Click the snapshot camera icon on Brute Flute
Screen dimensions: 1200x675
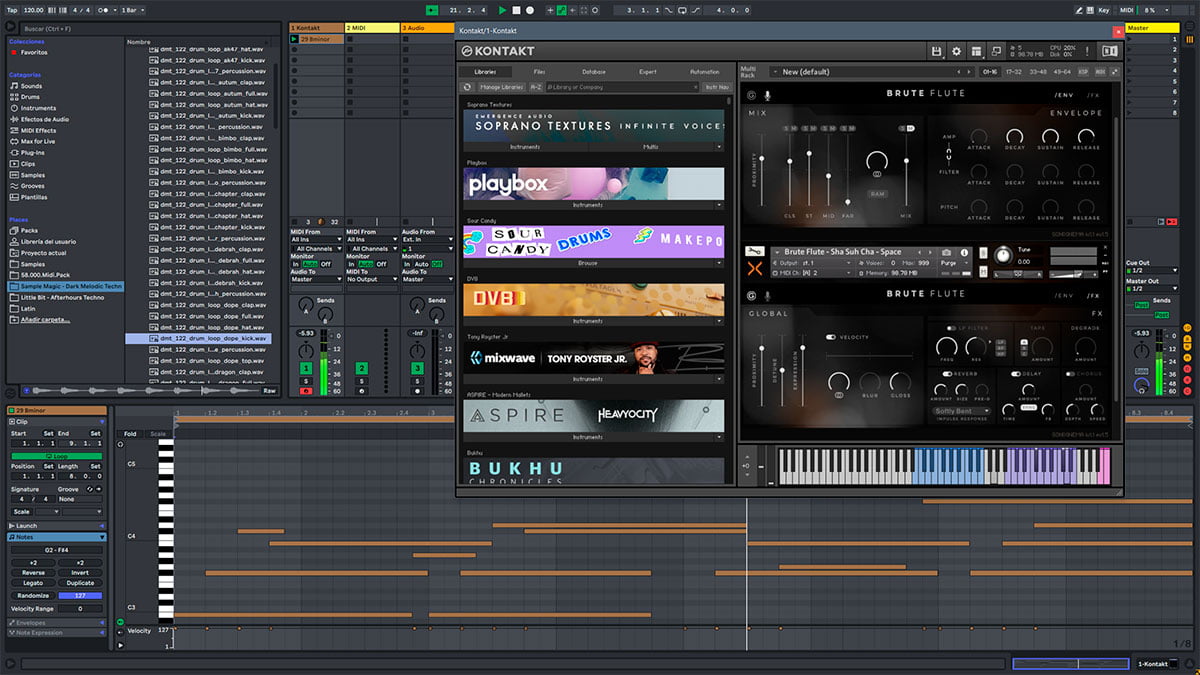point(947,252)
